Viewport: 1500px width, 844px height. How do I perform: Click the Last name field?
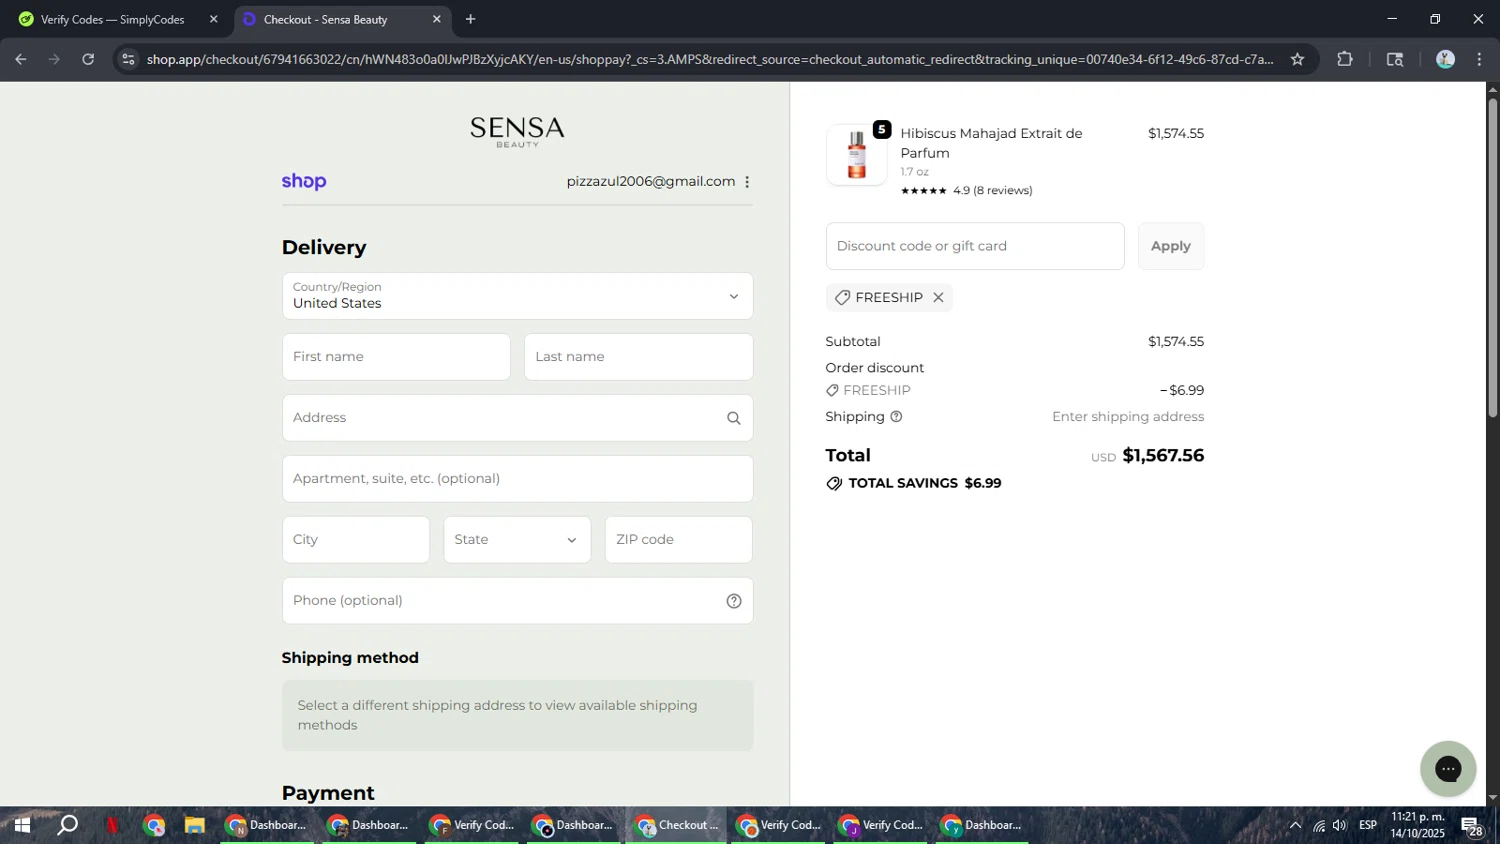click(x=638, y=357)
